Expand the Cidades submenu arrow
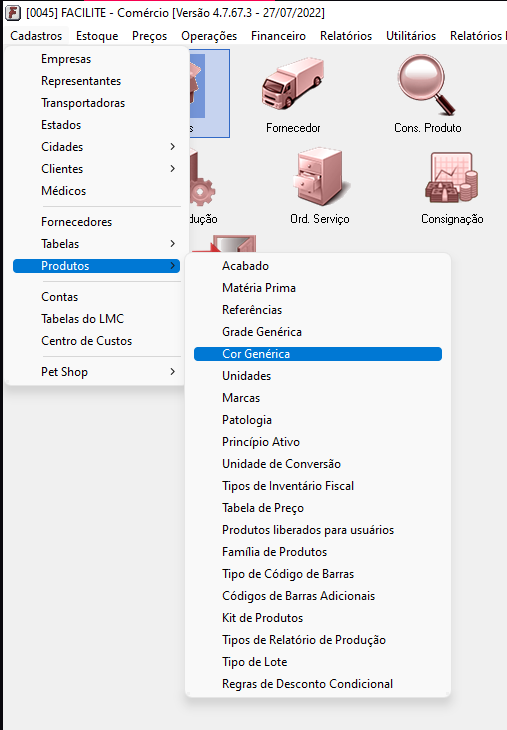Viewport: 507px width, 730px height. click(172, 147)
